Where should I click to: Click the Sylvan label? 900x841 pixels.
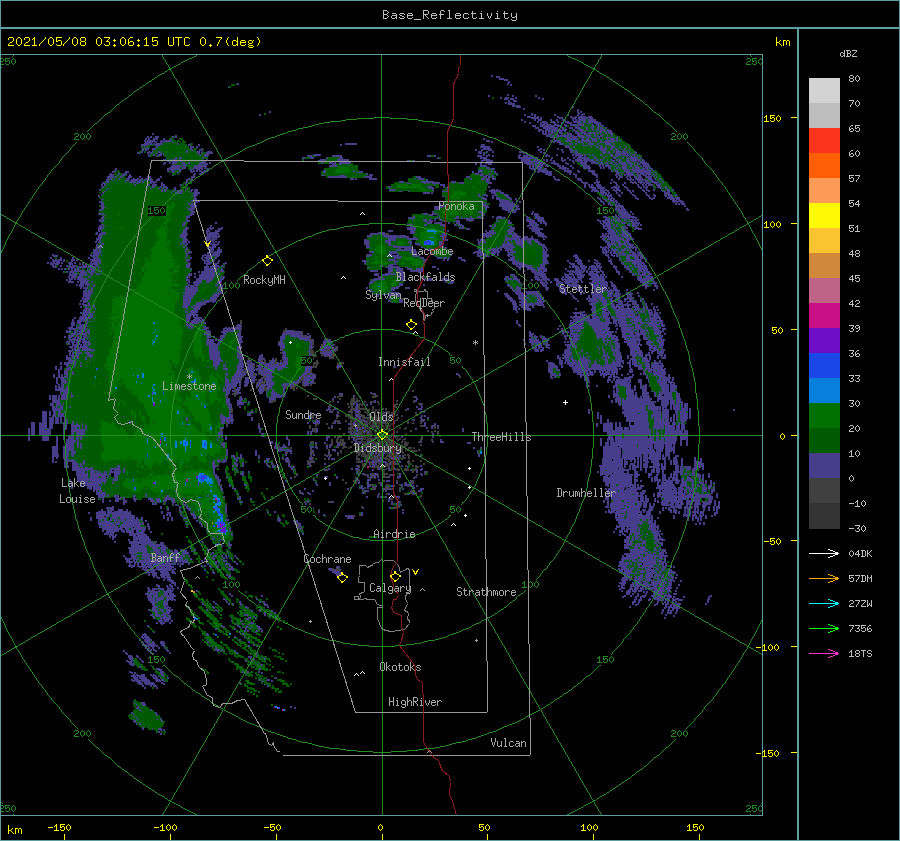tap(383, 295)
